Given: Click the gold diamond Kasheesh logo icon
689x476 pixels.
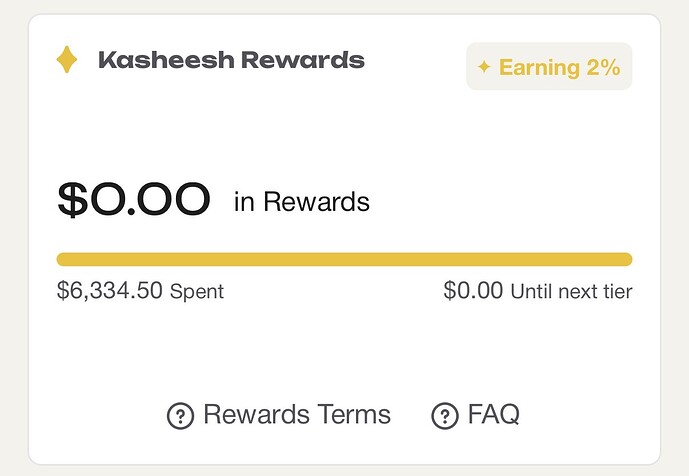Looking at the screenshot, I should point(67,60).
